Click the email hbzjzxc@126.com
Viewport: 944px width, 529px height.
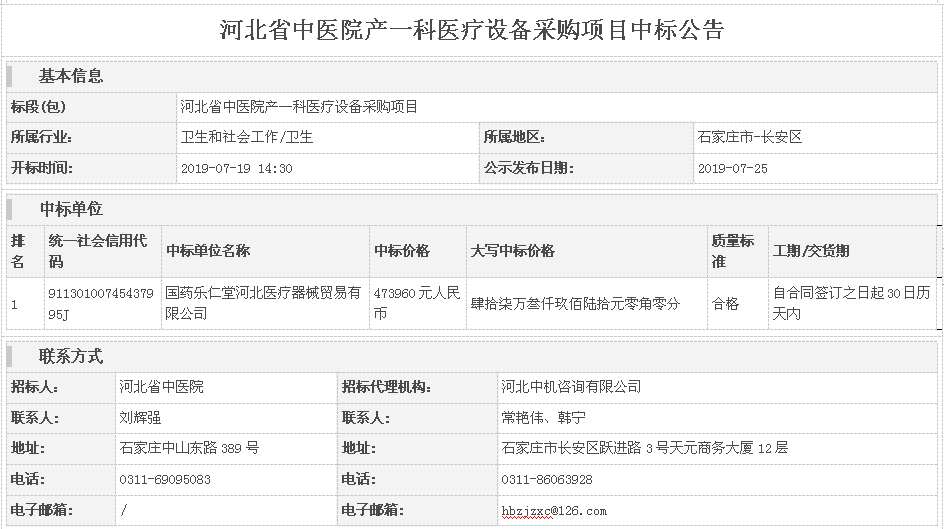[554, 511]
